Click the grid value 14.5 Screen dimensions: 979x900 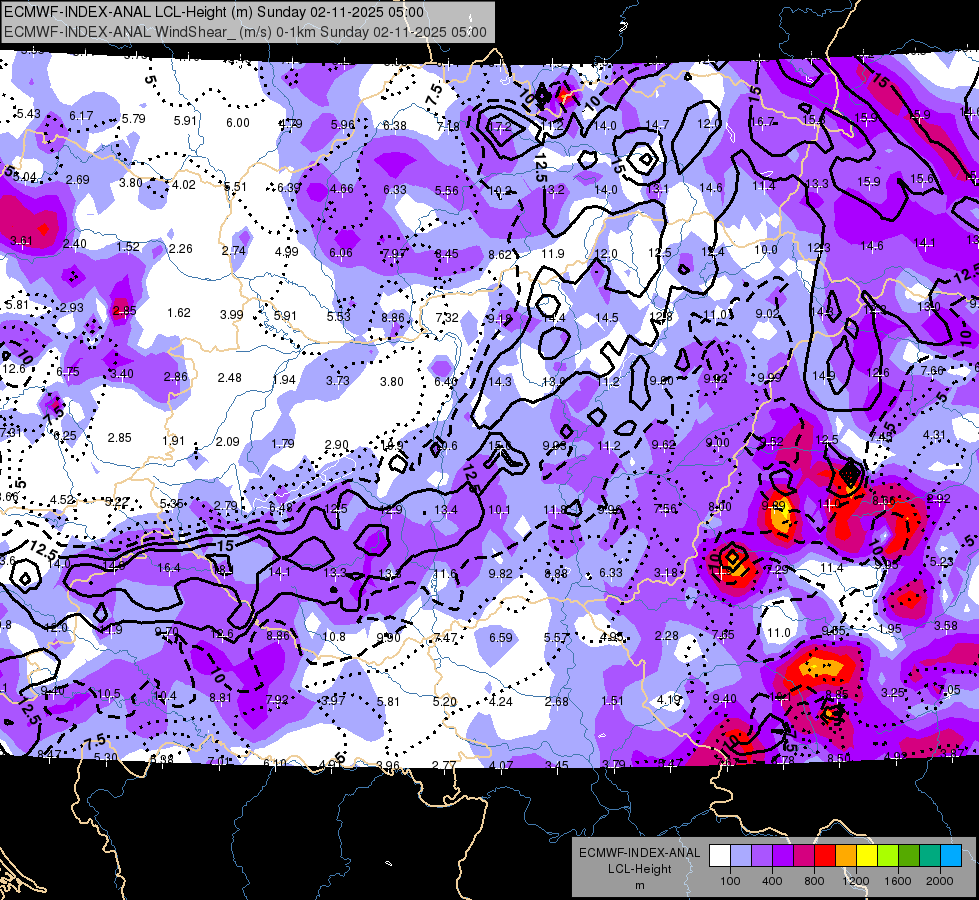click(x=607, y=317)
